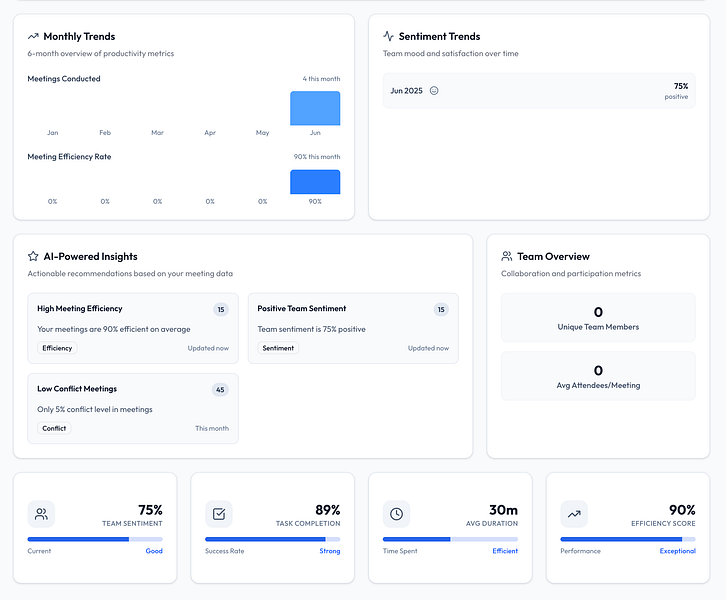Click the 15 badge on Positive Team Sentiment

[441, 309]
